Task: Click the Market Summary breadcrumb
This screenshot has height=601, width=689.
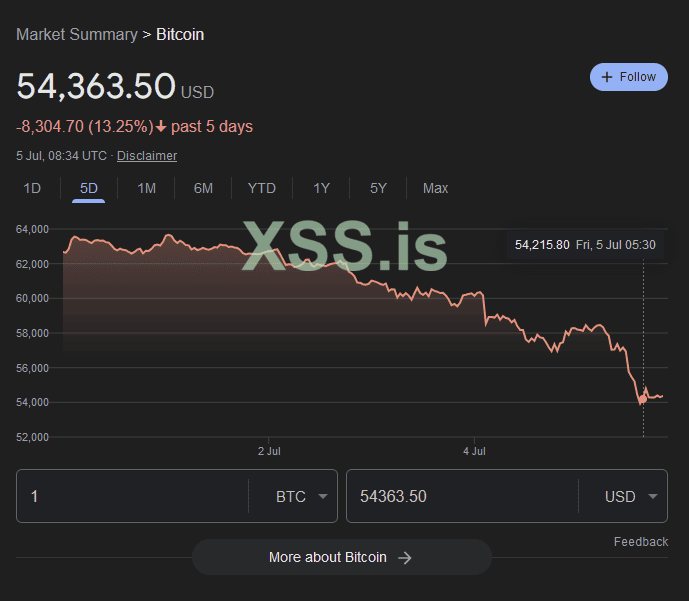Action: [77, 35]
